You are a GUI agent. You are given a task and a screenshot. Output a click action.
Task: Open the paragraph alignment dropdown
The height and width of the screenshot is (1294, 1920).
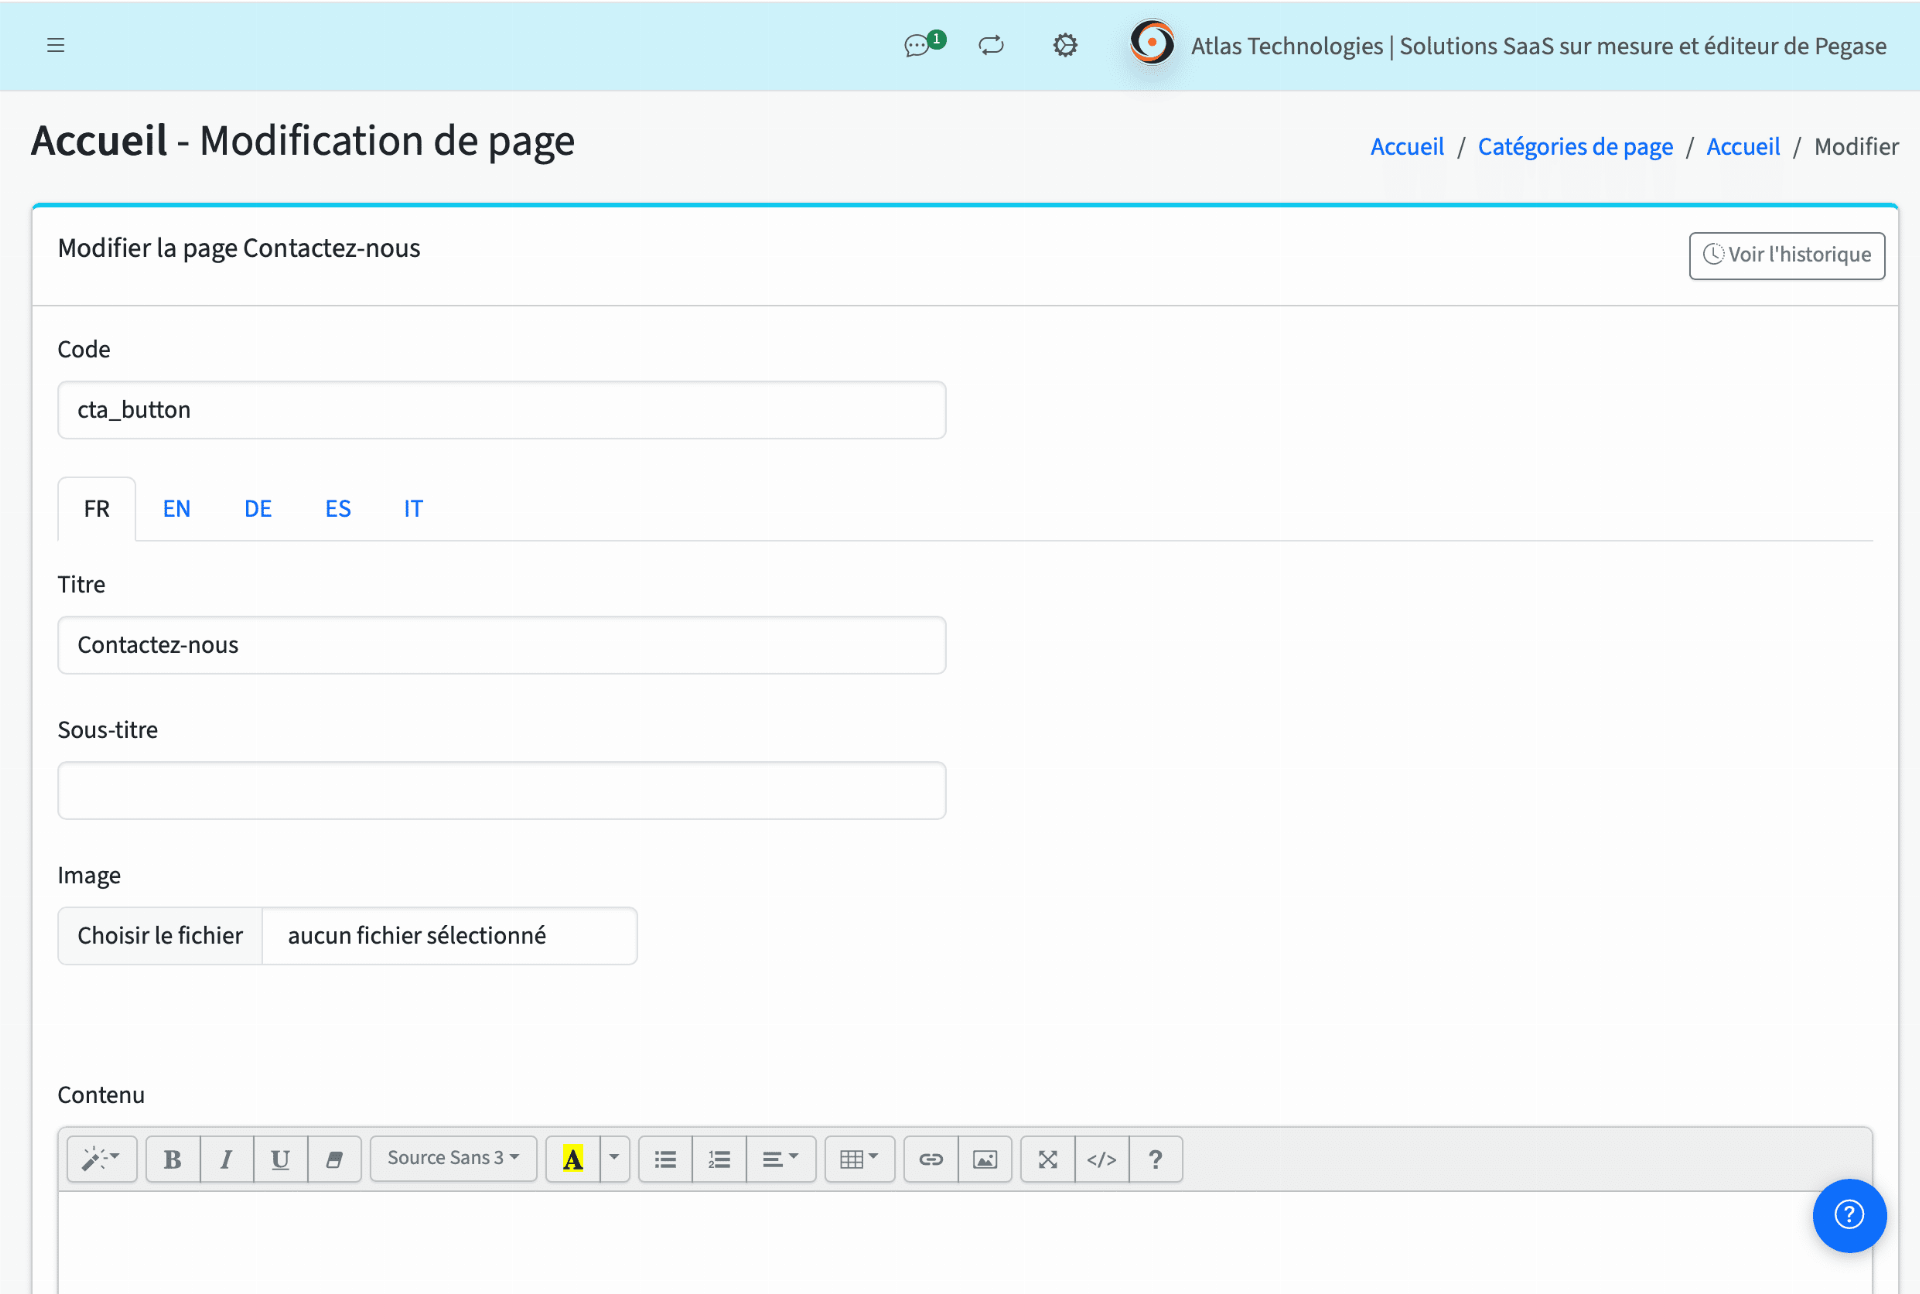pyautogui.click(x=781, y=1158)
